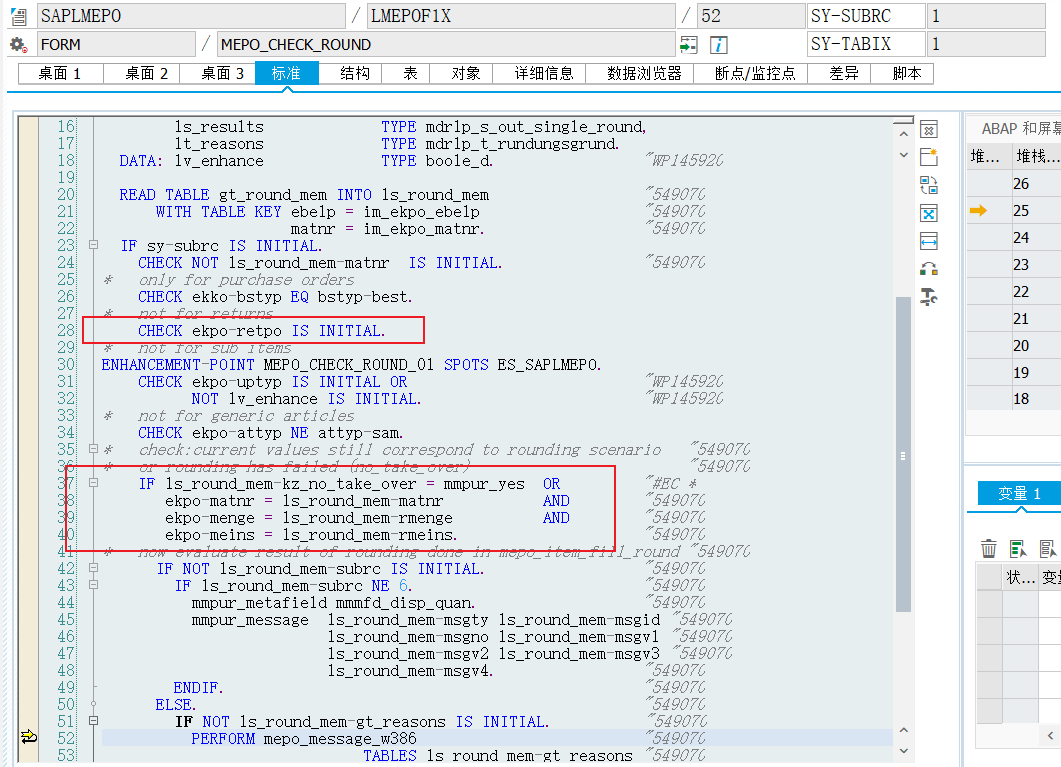Click the upper scroll-up chevron of the editor
This screenshot has height=767, width=1061.
(903, 134)
